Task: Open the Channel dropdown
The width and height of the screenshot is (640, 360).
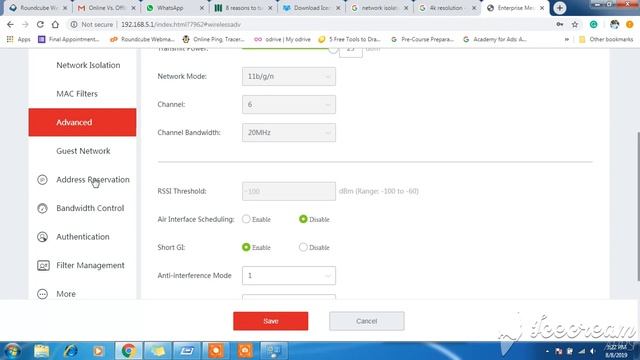Action: coord(289,104)
